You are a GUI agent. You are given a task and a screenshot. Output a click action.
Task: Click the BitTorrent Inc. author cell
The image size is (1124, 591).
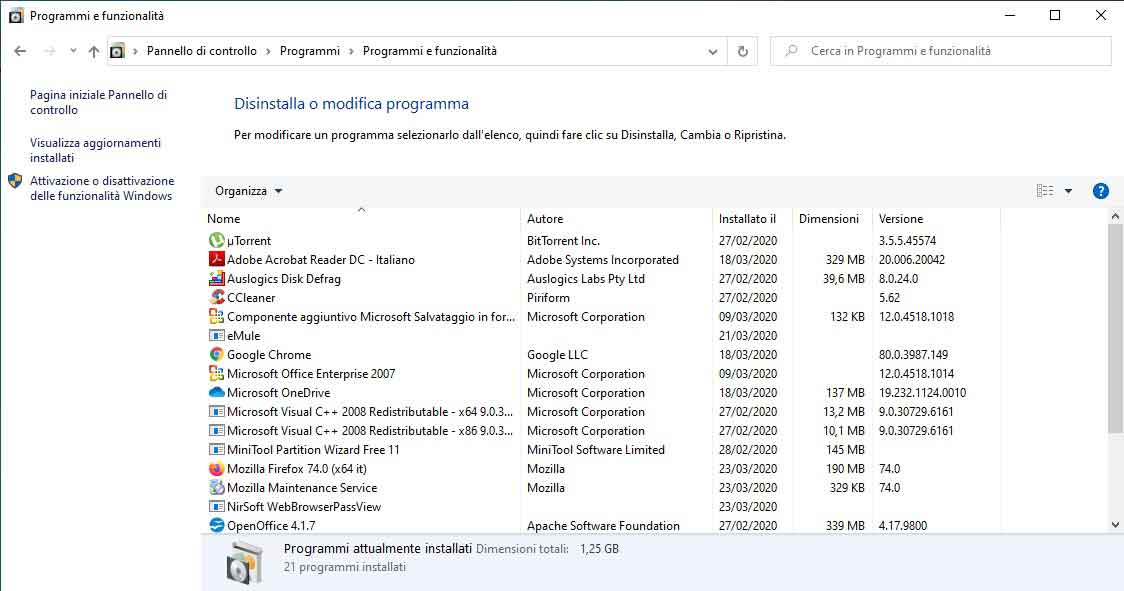(x=563, y=240)
